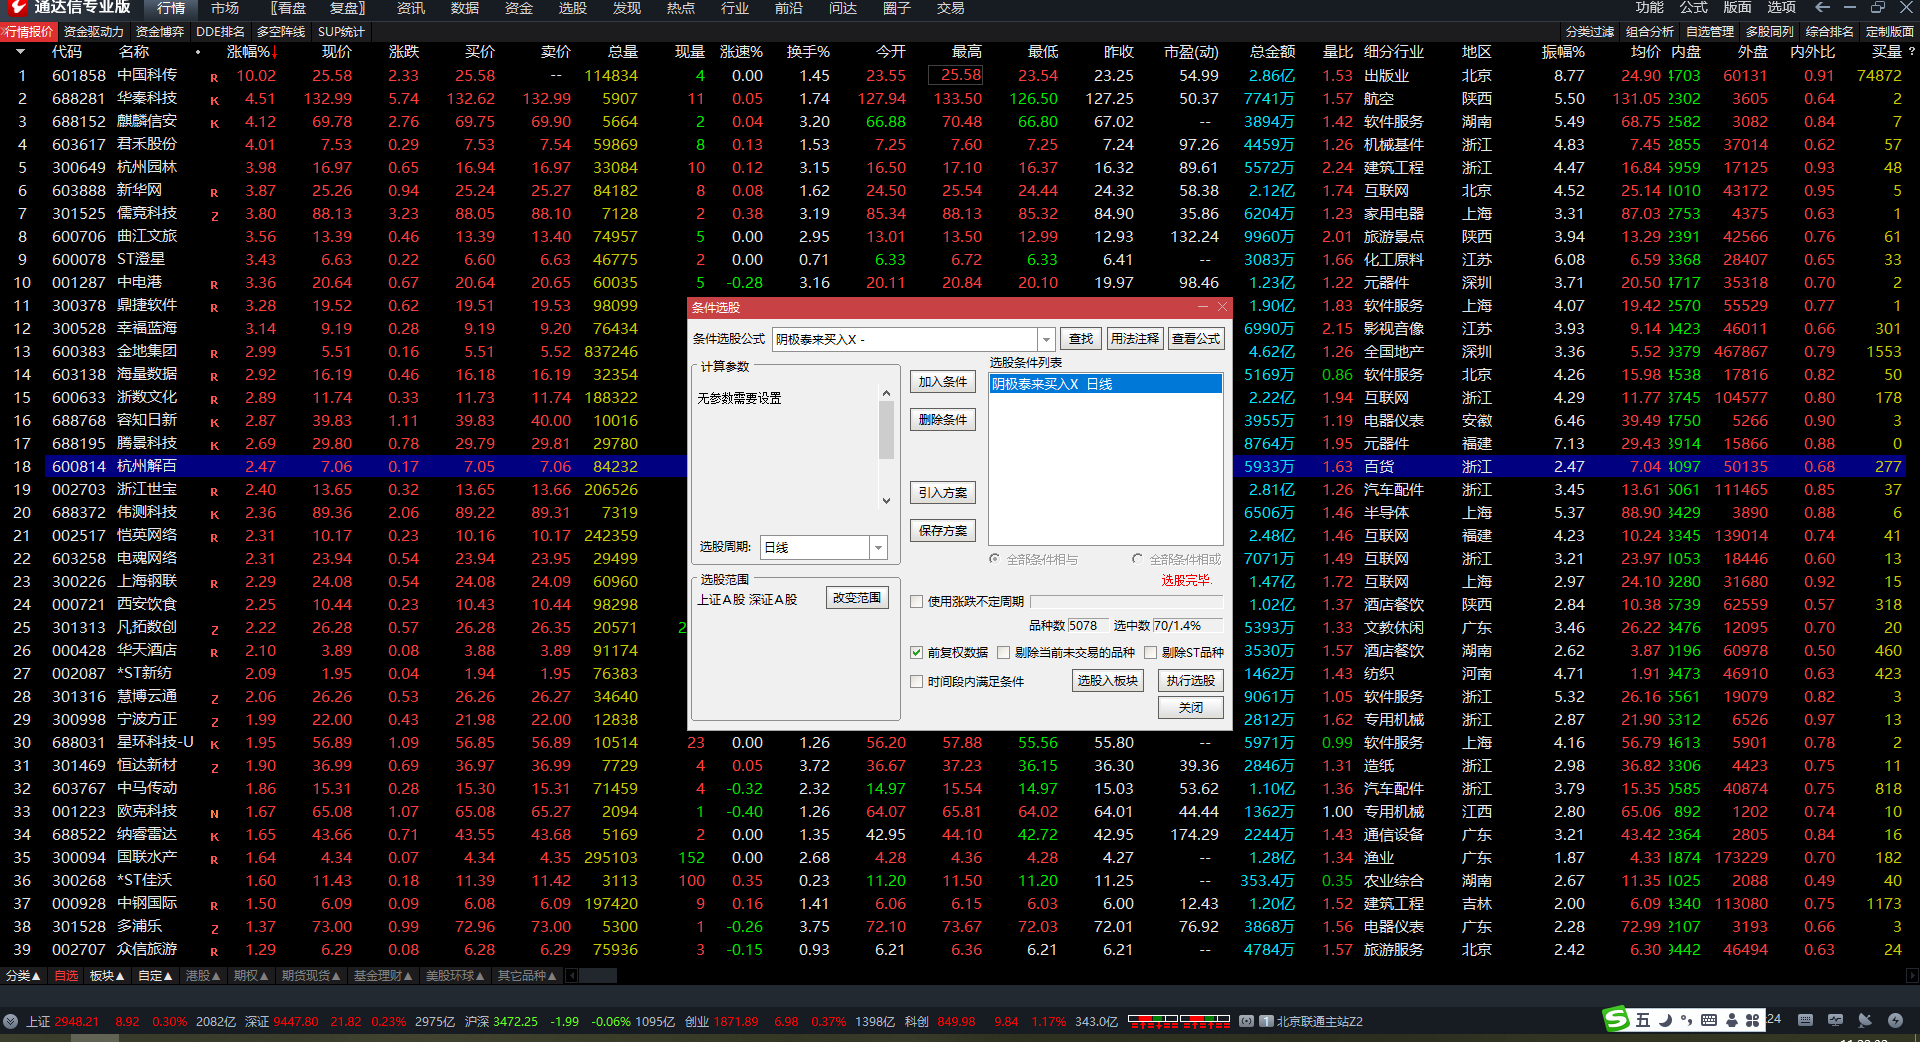Screen dimensions: 1920x1042
Task: Click the Wubi 五 input mode icon
Action: (1643, 1020)
